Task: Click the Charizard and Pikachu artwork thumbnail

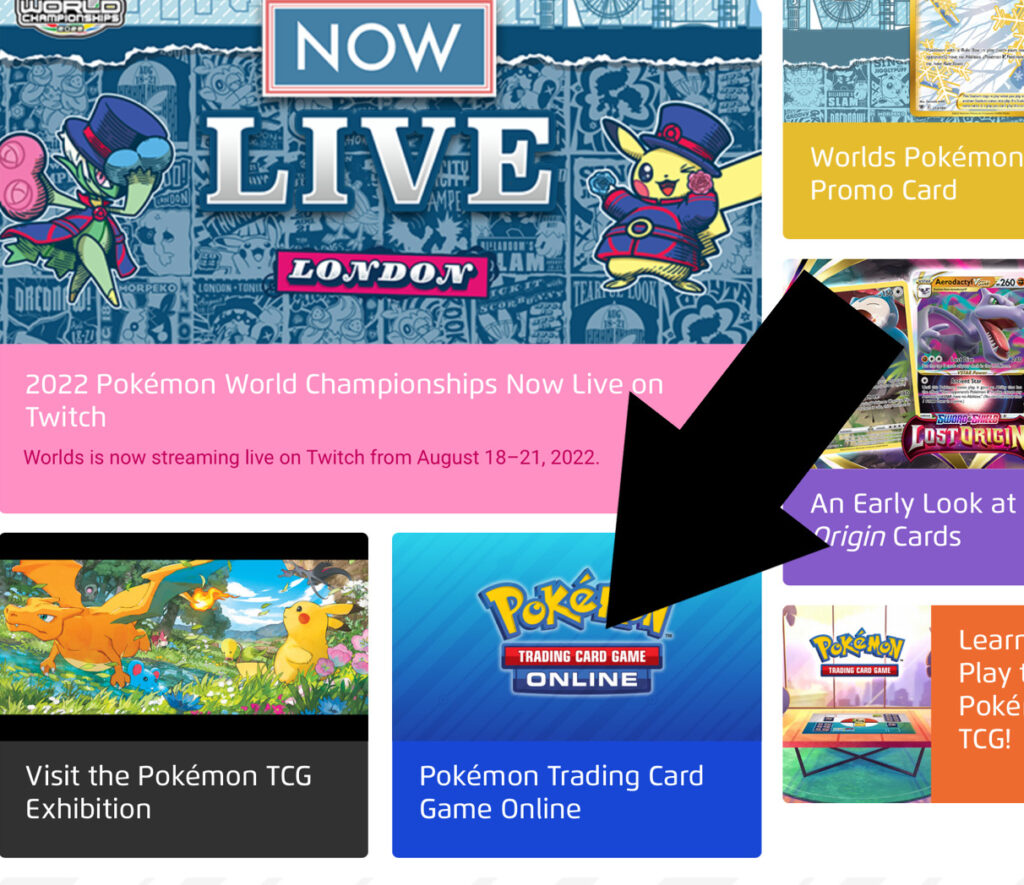Action: (184, 637)
